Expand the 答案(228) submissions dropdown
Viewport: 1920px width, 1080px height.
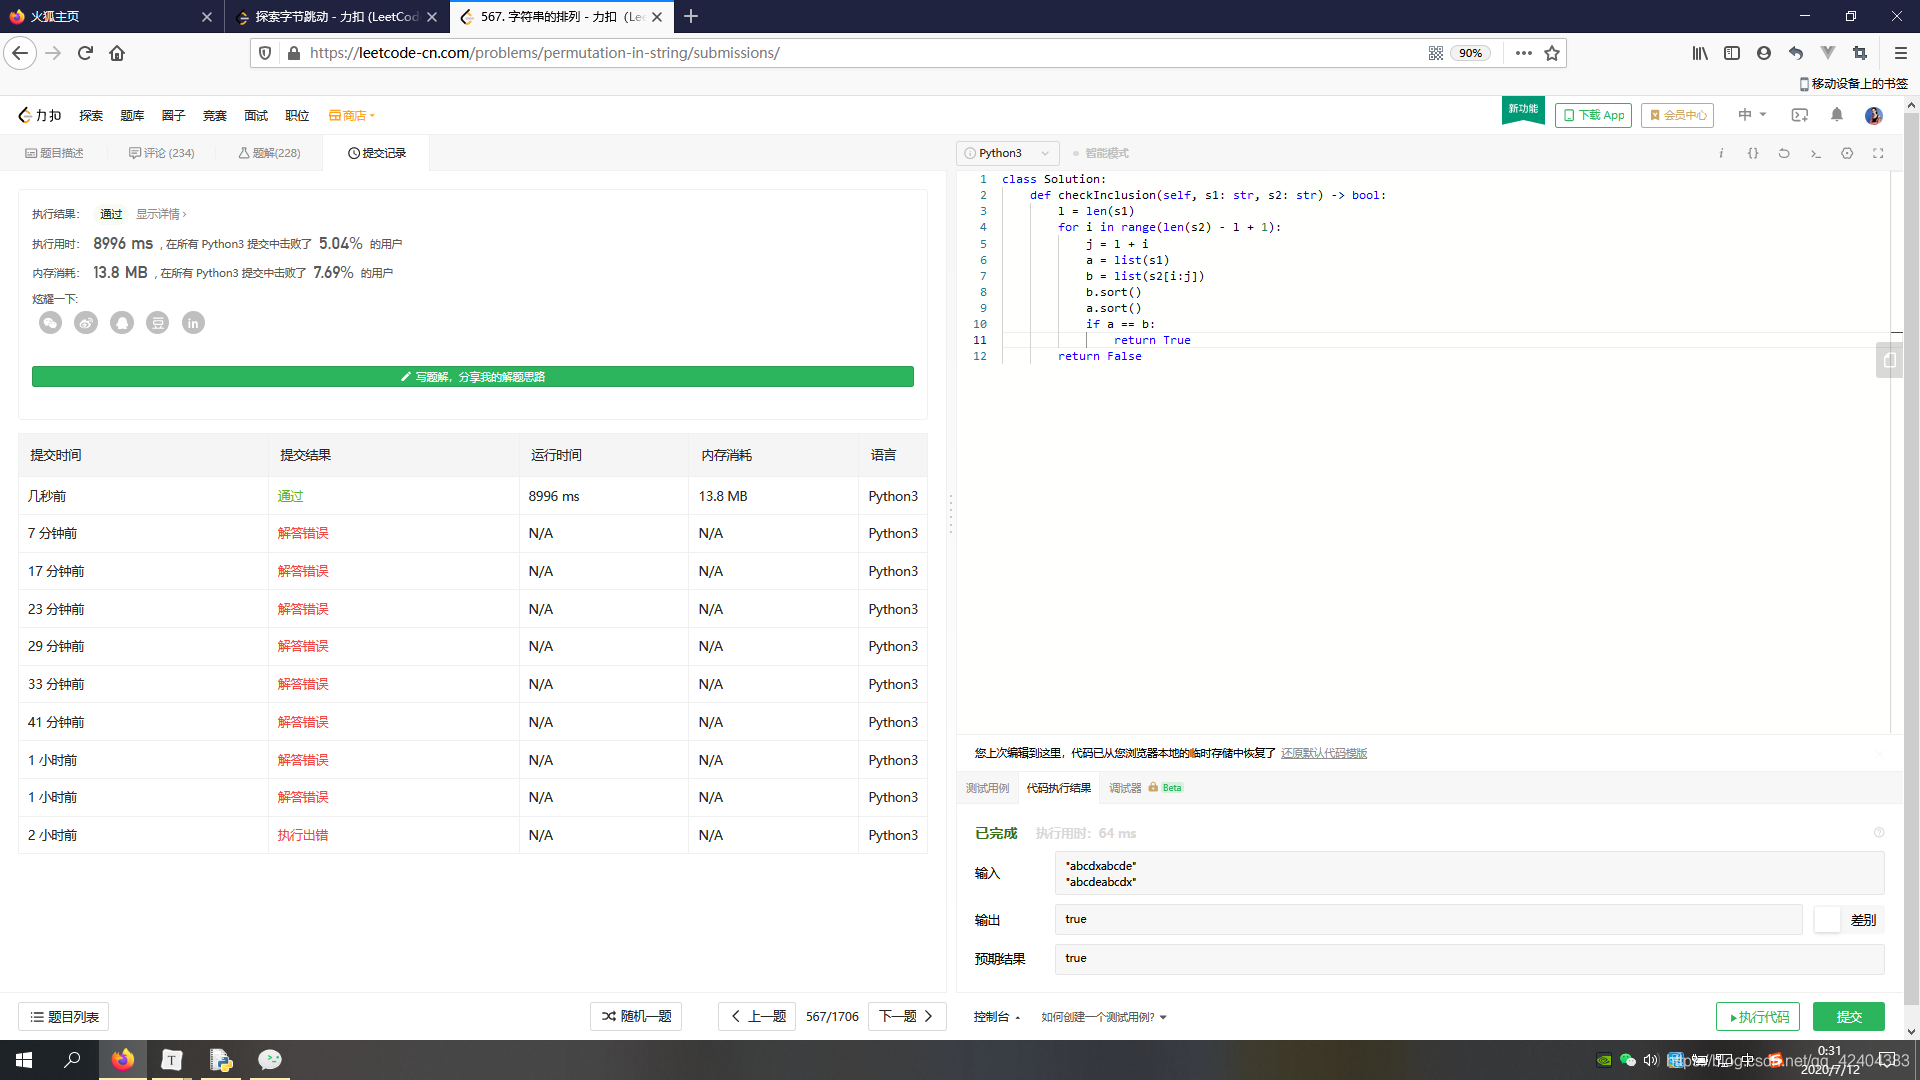270,154
